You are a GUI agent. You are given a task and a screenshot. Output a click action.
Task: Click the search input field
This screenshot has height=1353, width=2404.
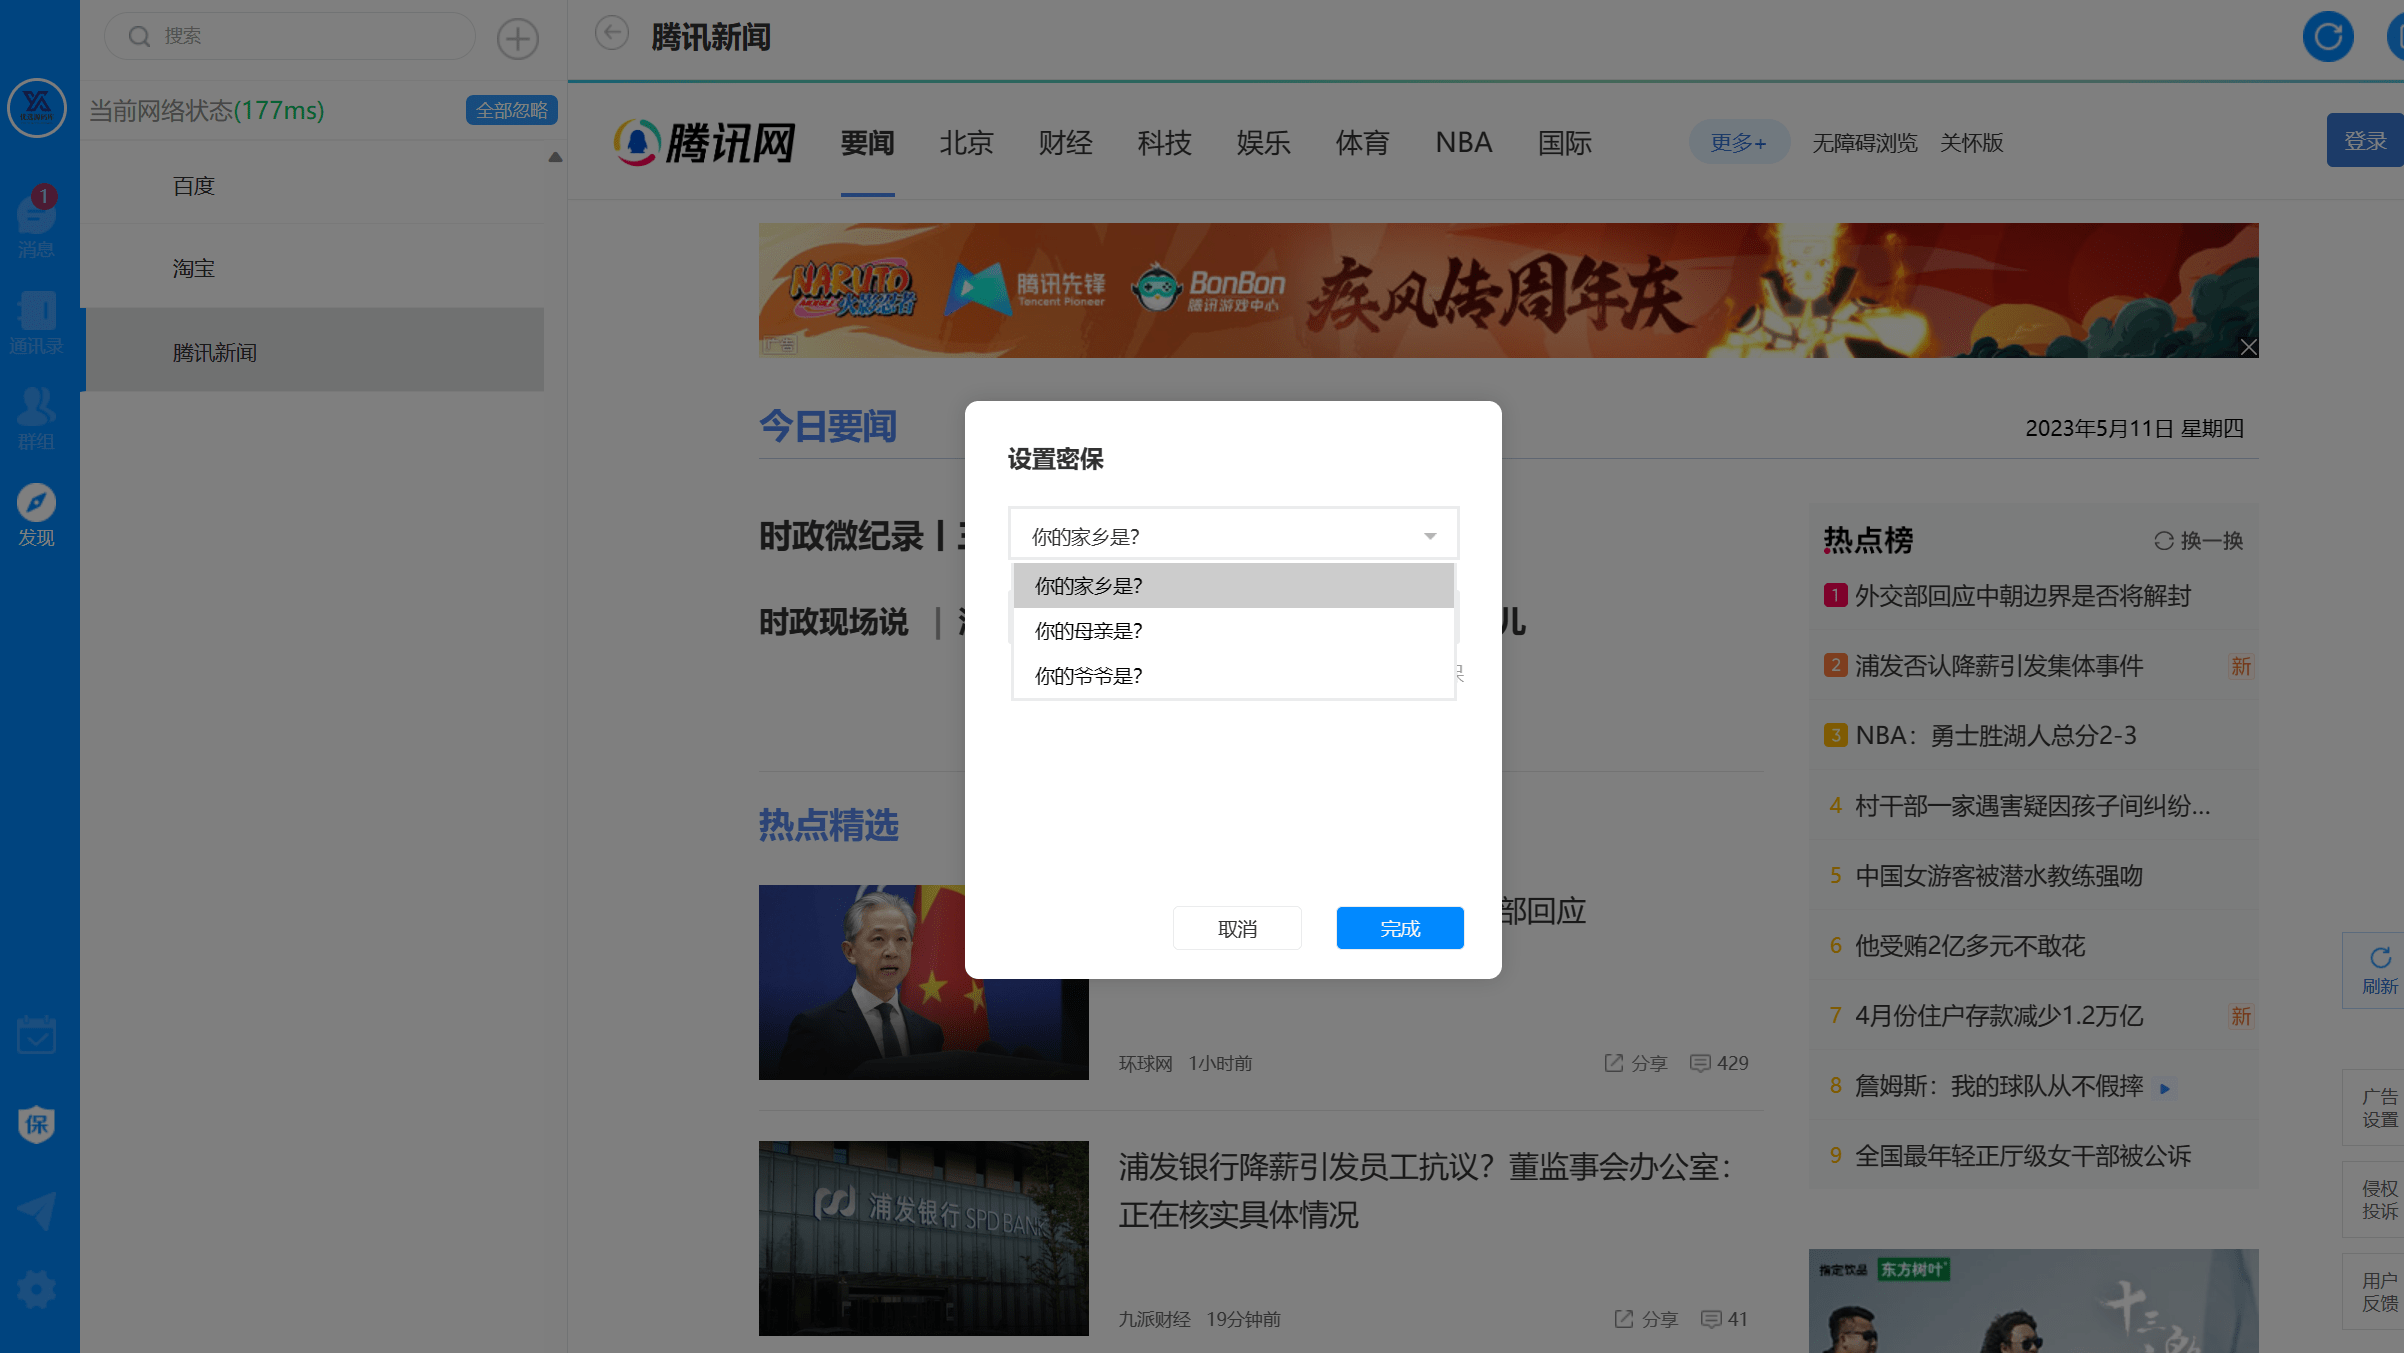290,36
